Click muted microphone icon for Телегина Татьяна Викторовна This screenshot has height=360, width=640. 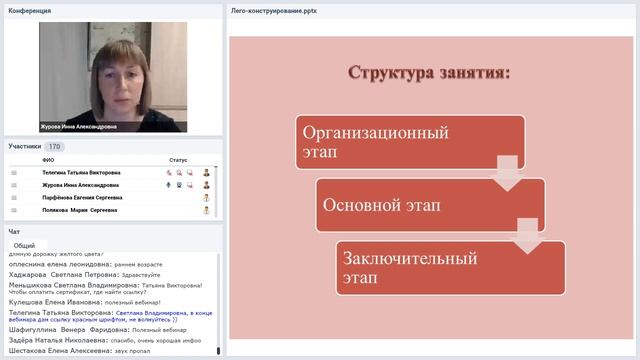169,173
